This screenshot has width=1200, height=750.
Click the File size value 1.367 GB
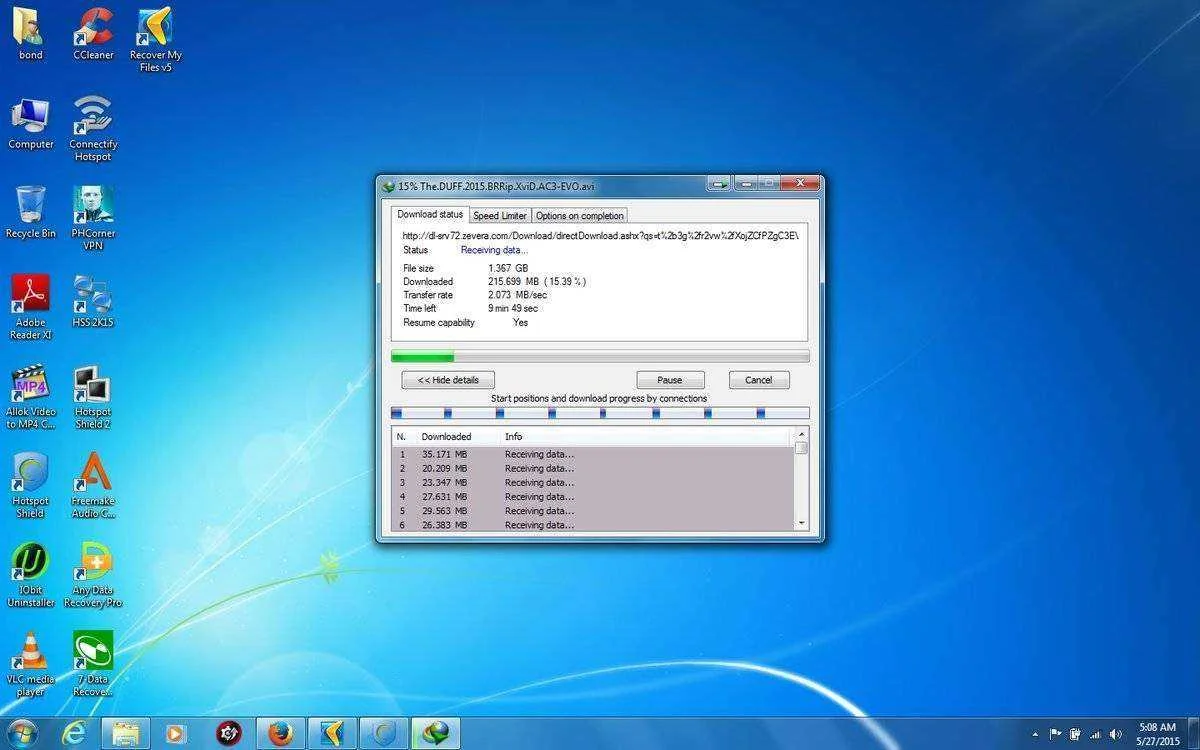click(508, 269)
